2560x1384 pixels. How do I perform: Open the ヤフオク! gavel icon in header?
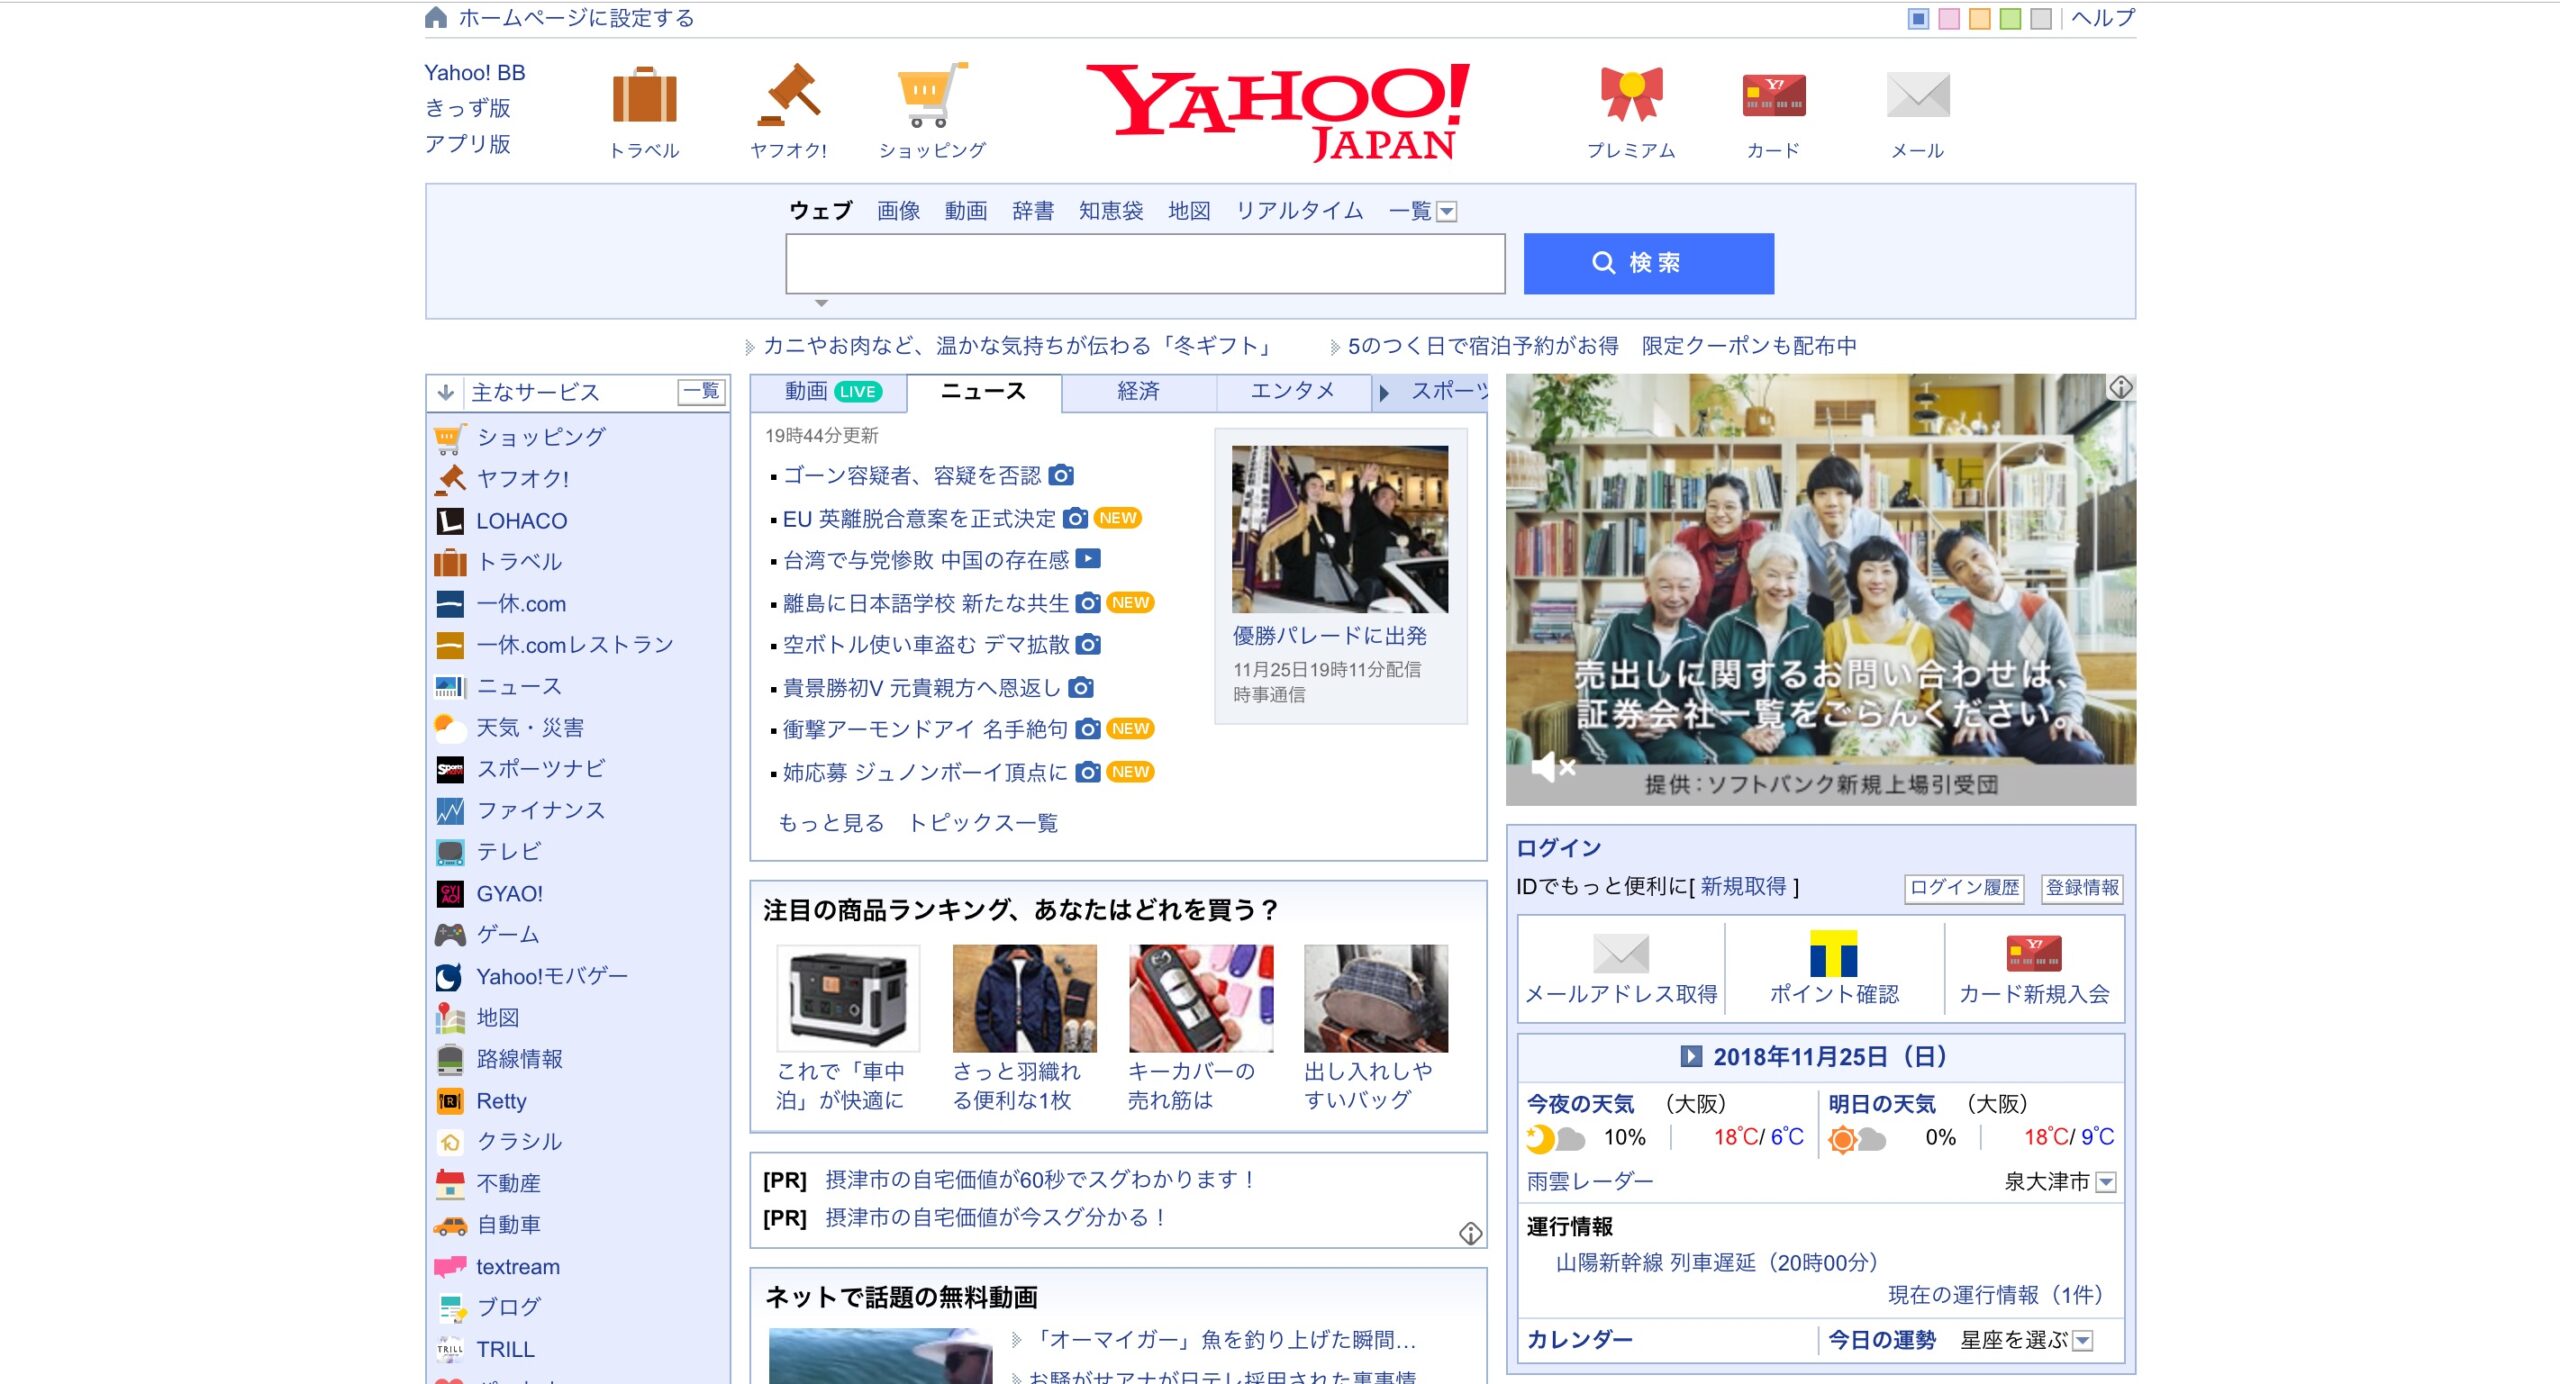point(789,95)
